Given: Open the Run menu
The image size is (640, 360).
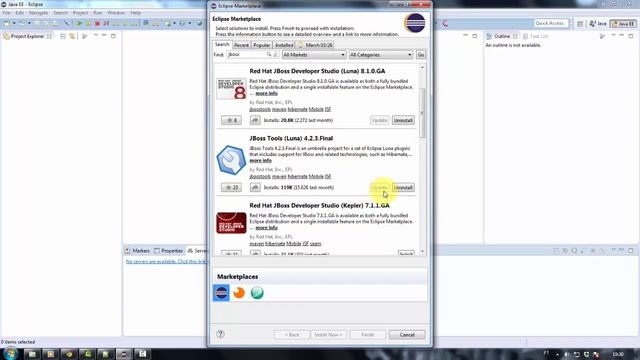Looking at the screenshot, I should coord(98,13).
